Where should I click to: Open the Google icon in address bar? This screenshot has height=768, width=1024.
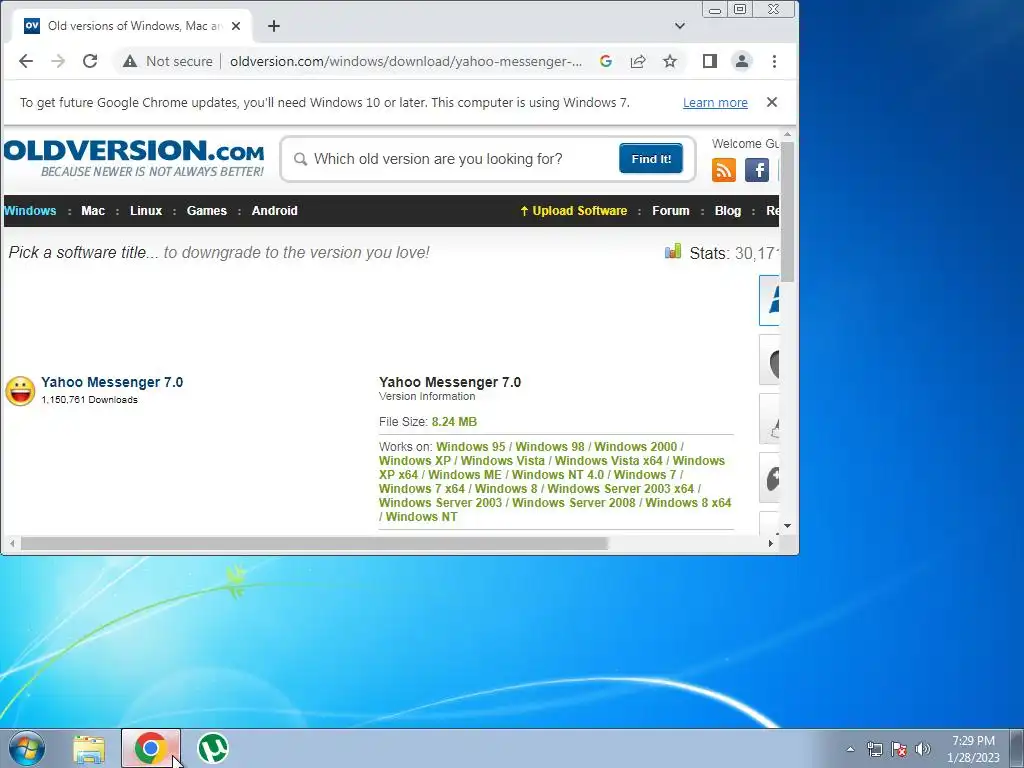pos(606,61)
